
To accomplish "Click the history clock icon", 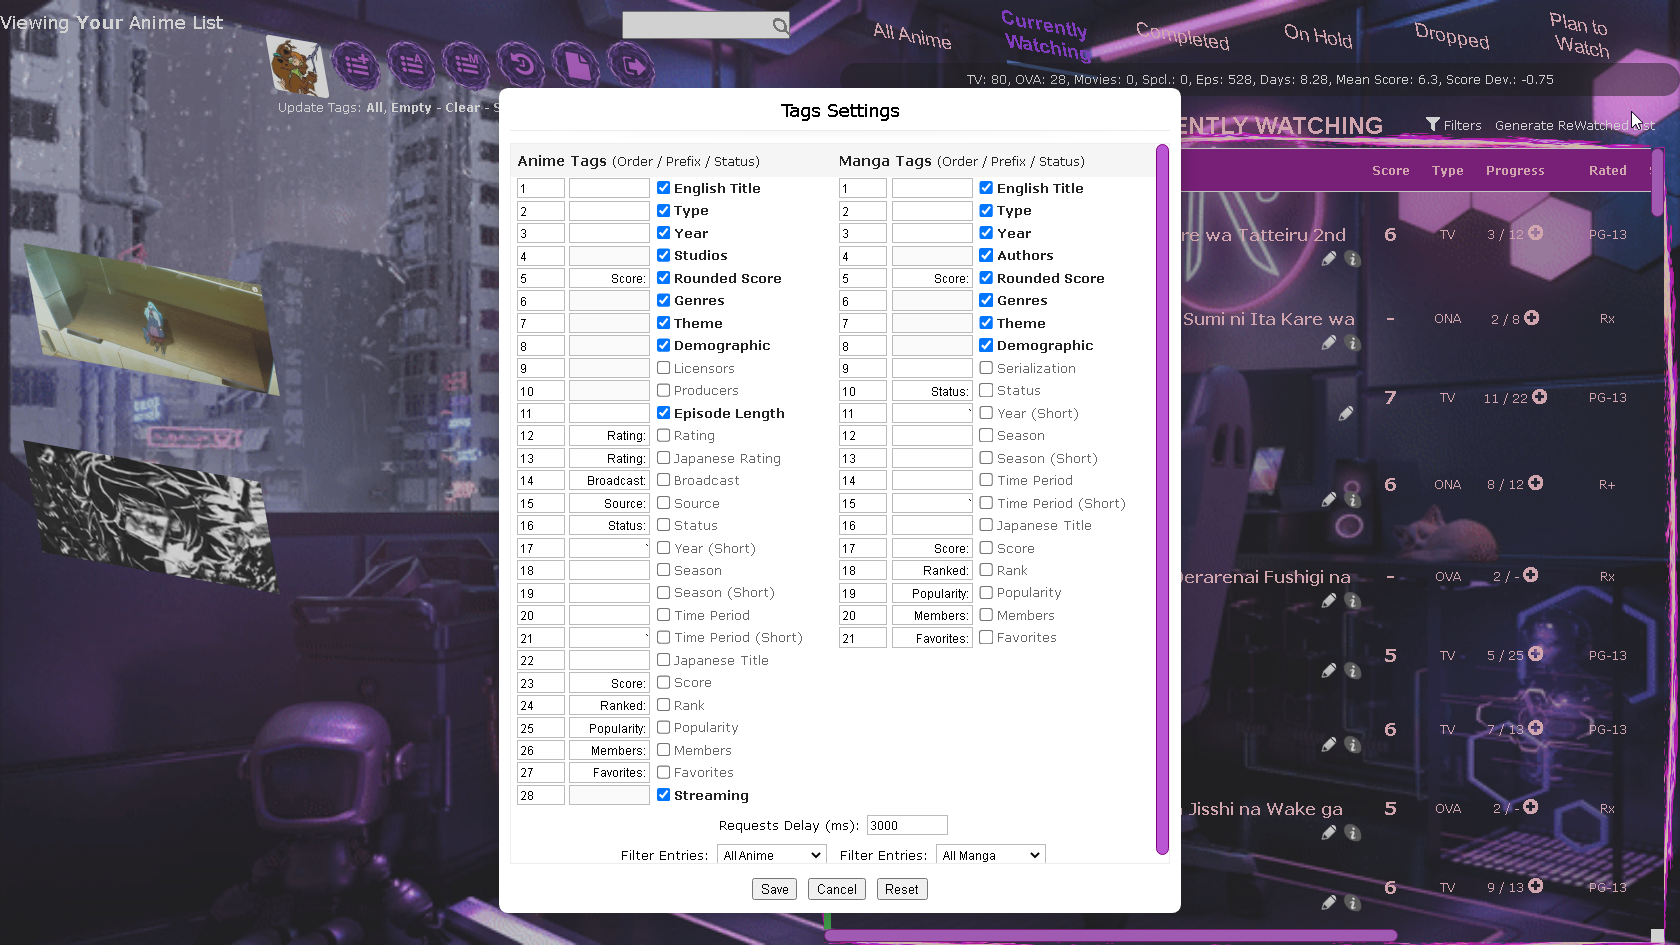I will coord(521,66).
